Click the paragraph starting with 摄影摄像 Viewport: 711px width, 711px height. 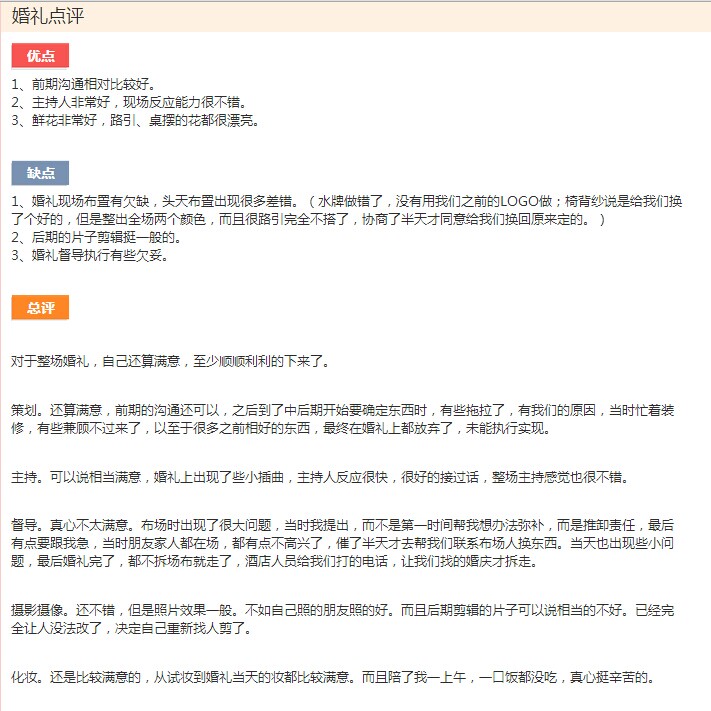343,619
